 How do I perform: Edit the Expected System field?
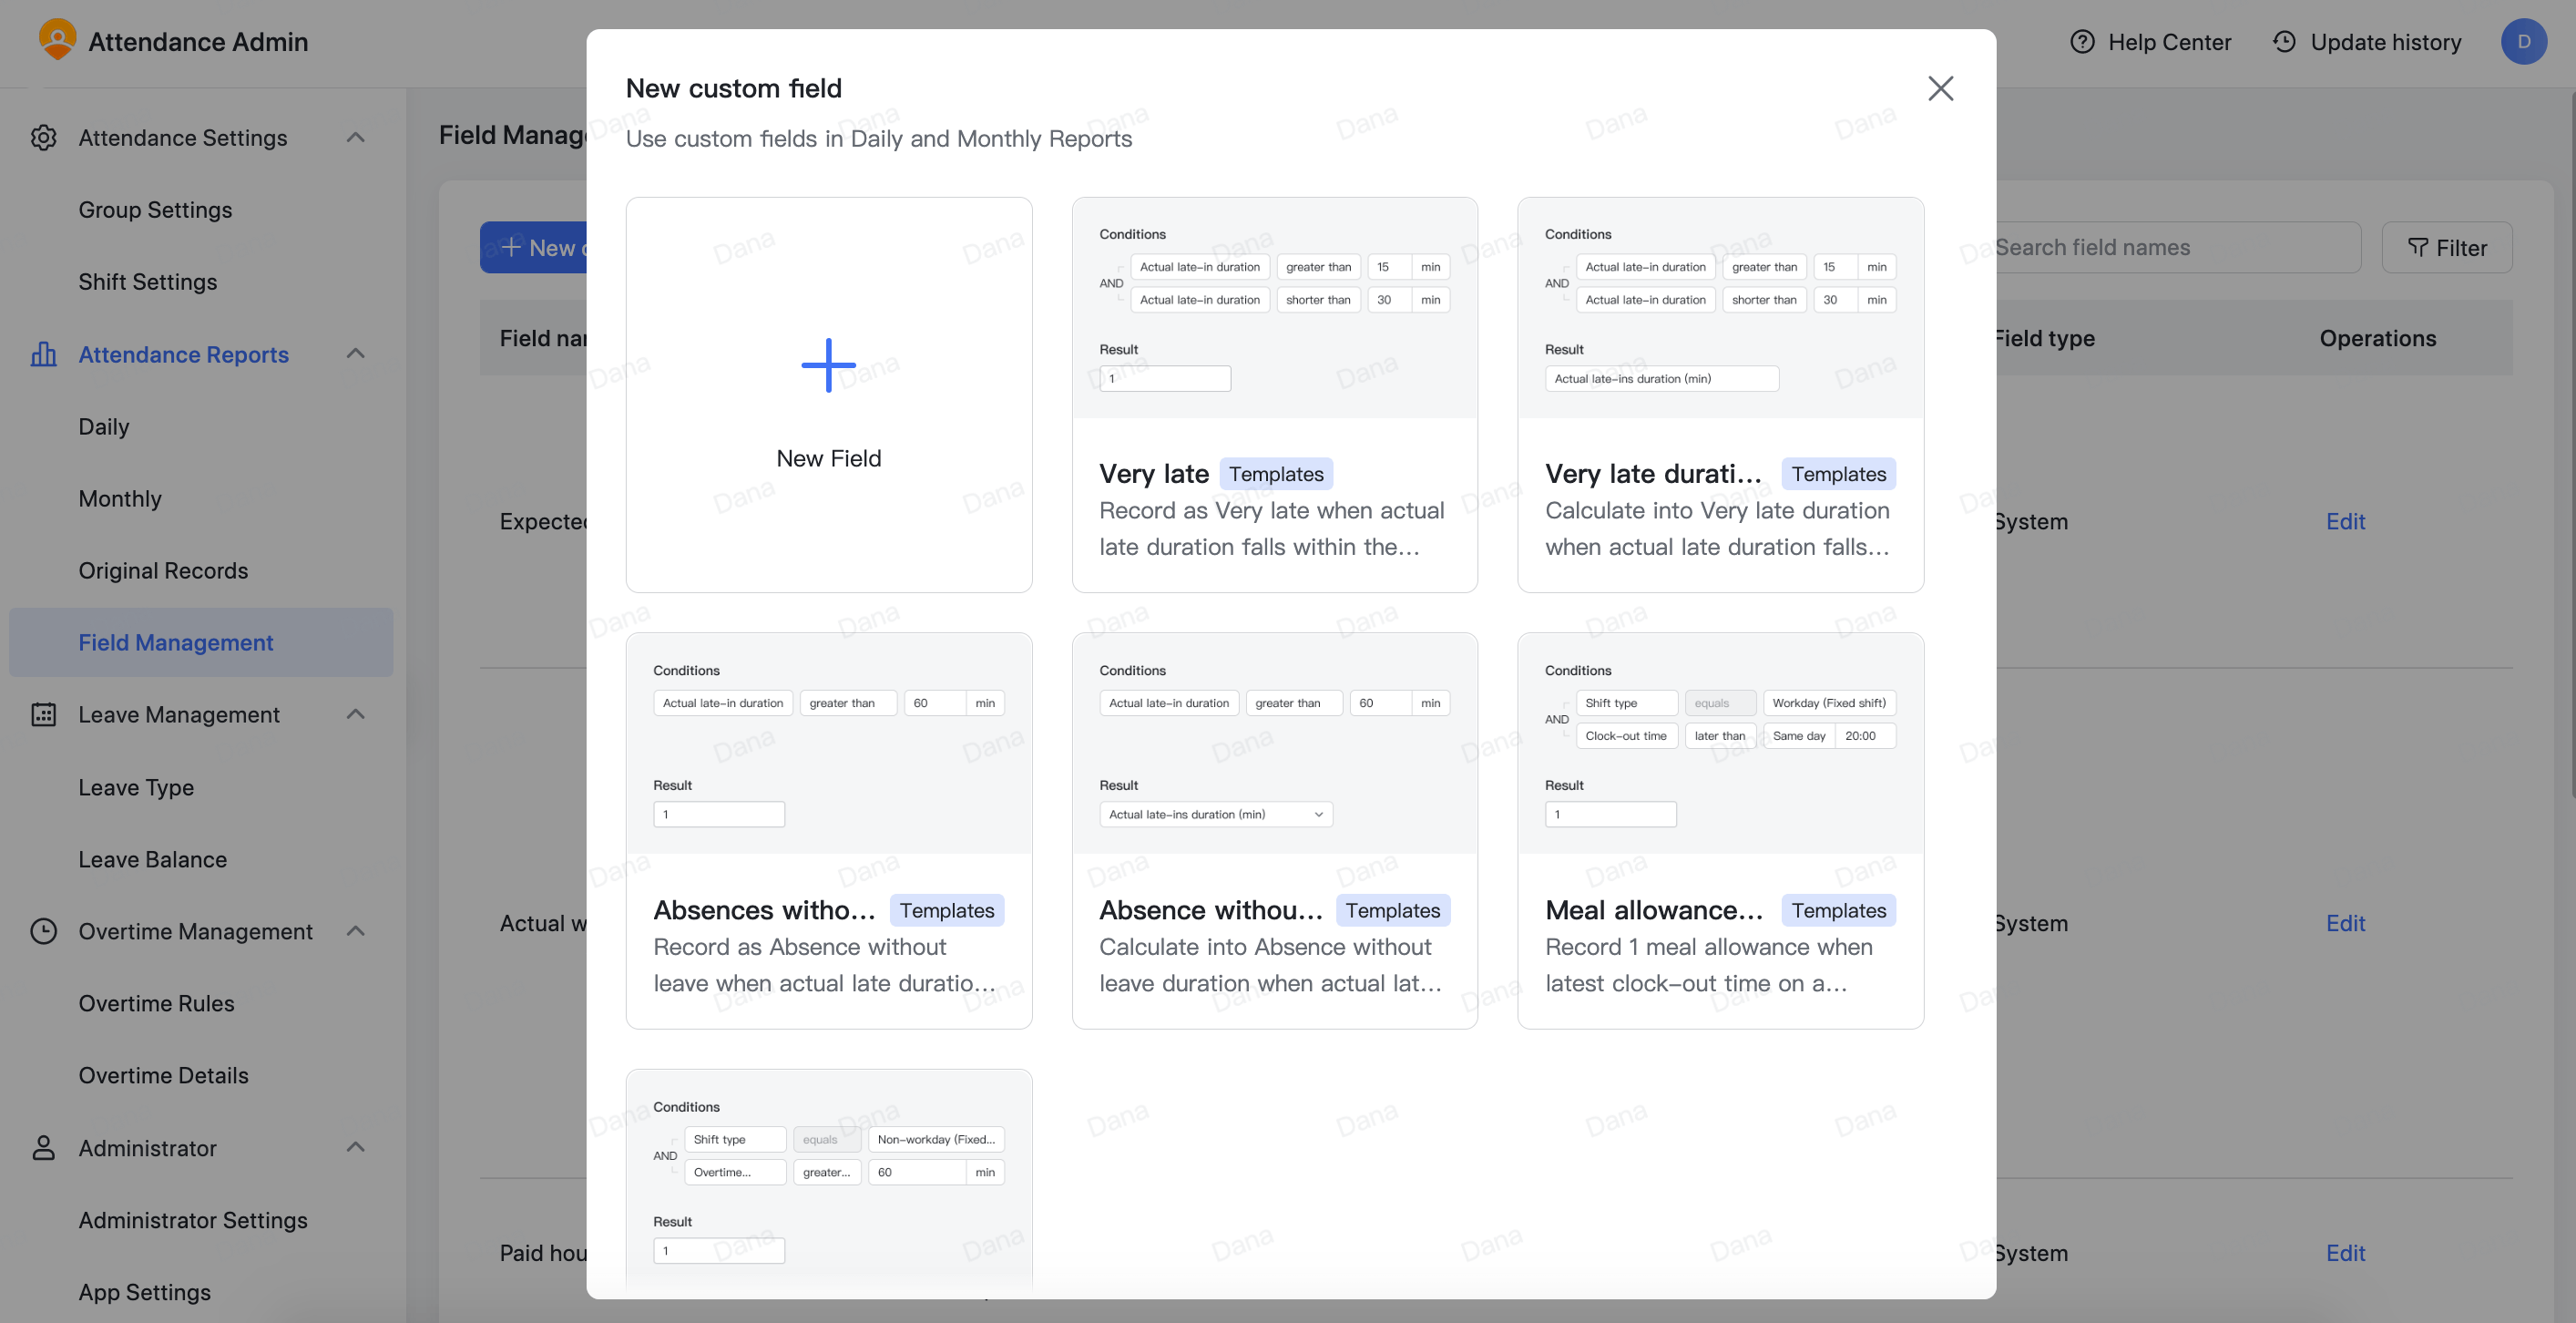coord(2345,521)
